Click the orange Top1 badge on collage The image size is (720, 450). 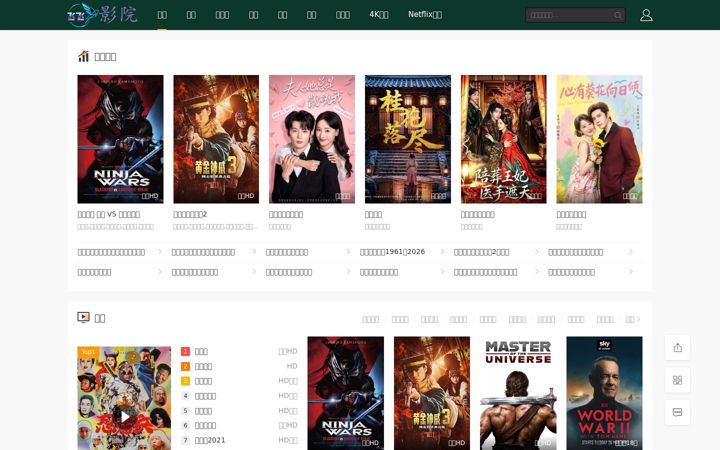pyautogui.click(x=88, y=352)
